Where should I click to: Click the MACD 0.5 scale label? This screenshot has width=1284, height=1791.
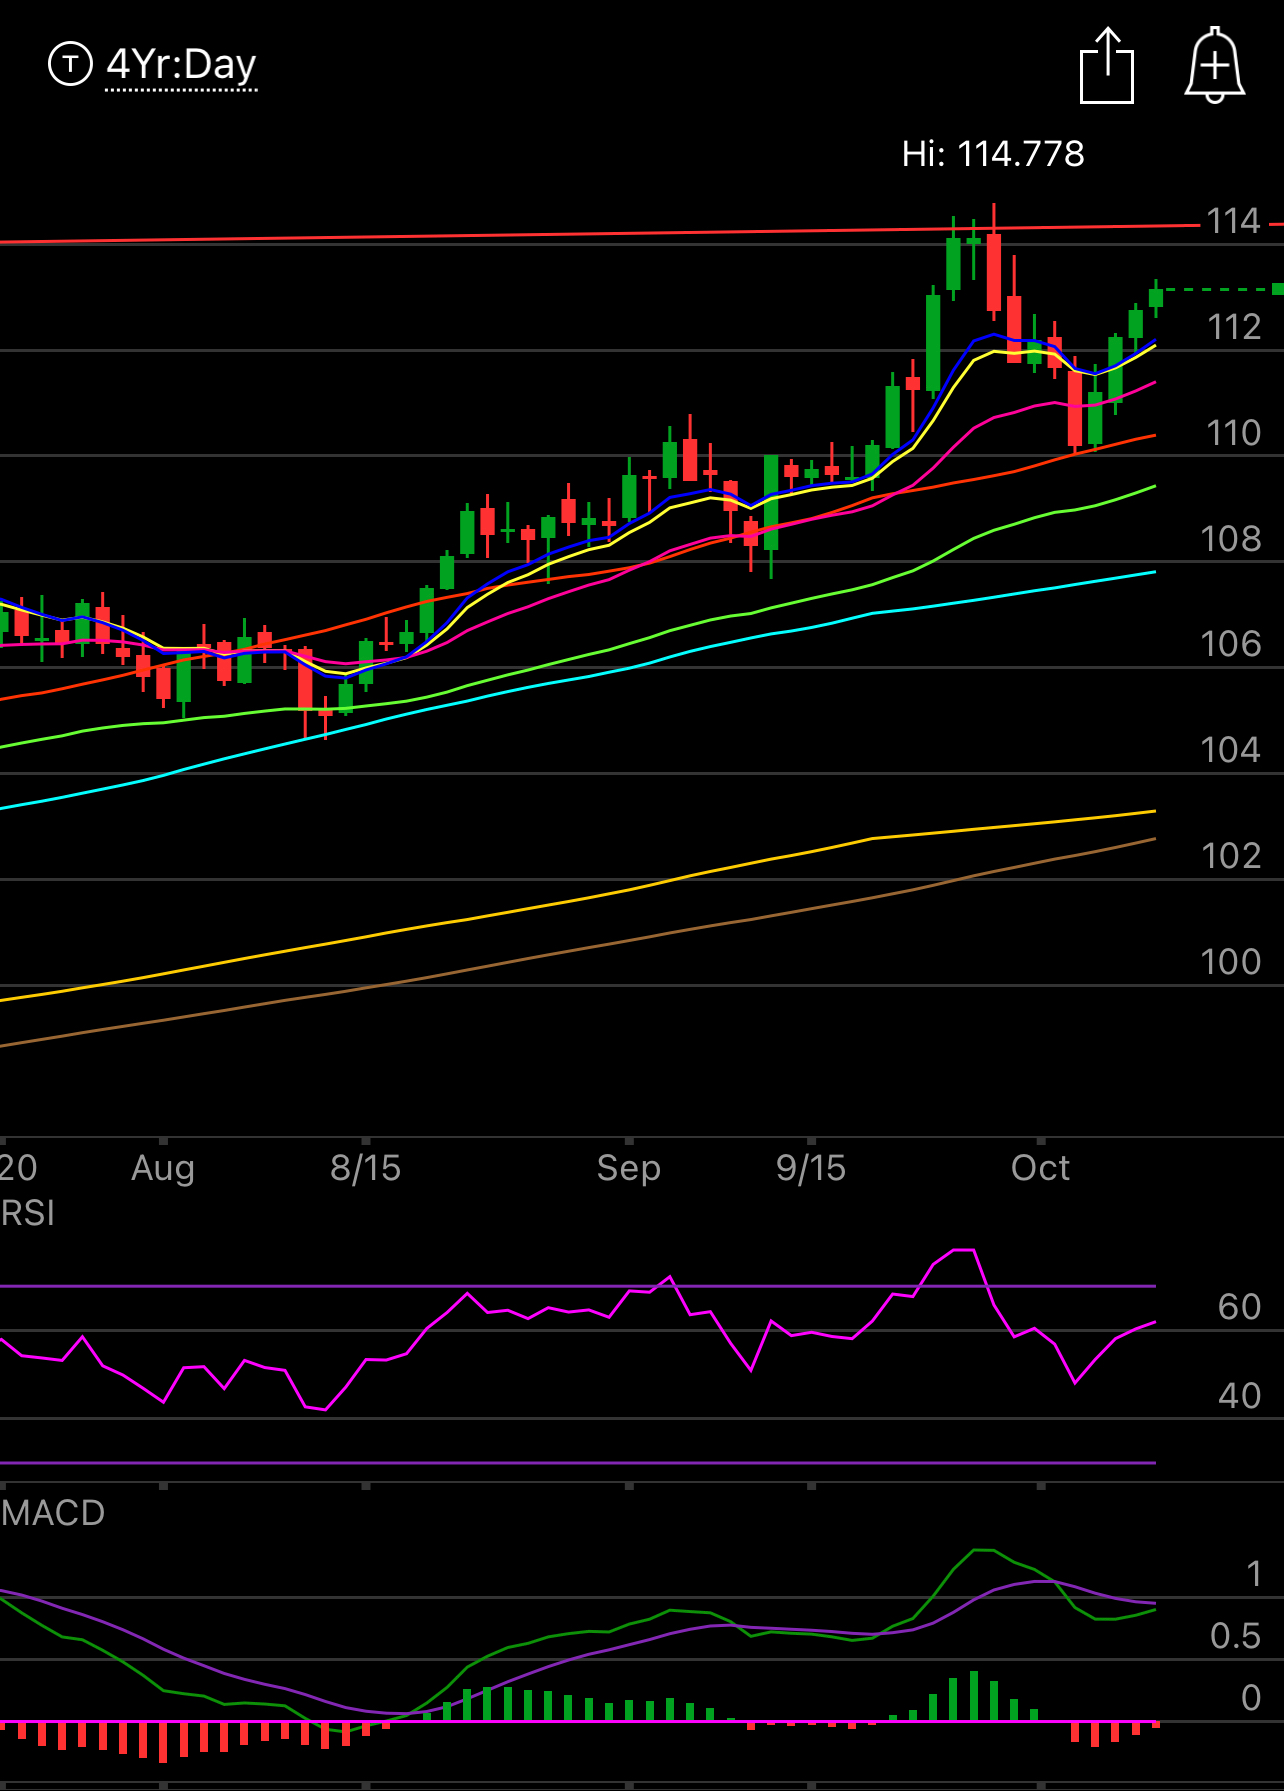[x=1236, y=1636]
